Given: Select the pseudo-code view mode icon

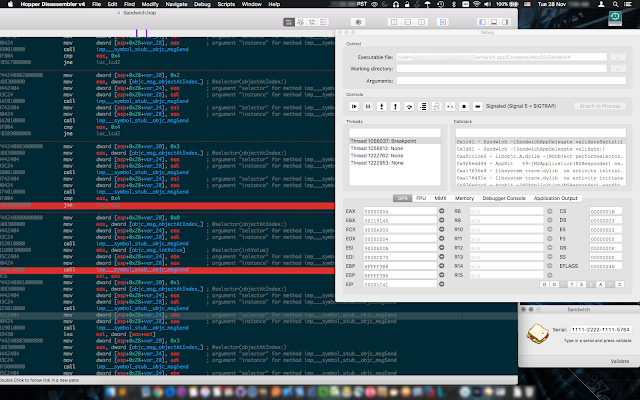Looking at the screenshot, I should [x=312, y=22].
